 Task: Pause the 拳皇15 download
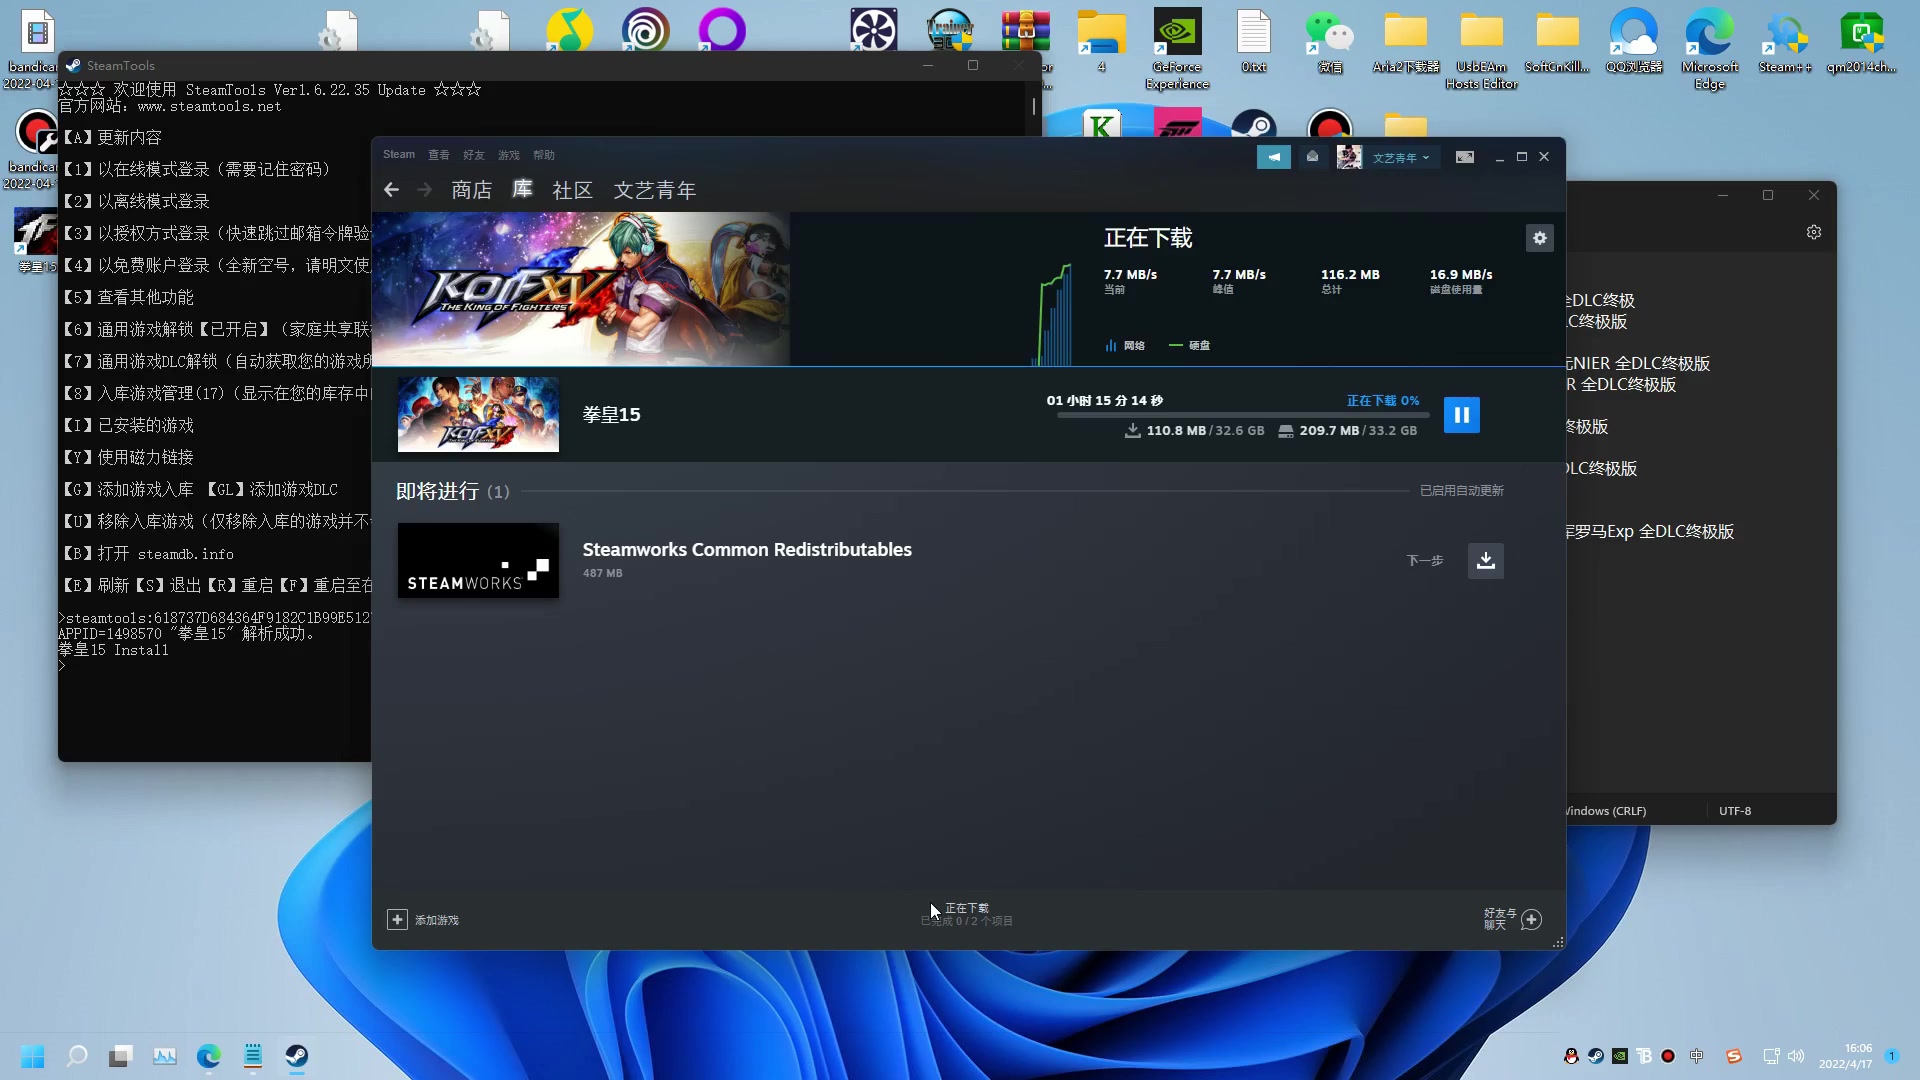pyautogui.click(x=1461, y=415)
